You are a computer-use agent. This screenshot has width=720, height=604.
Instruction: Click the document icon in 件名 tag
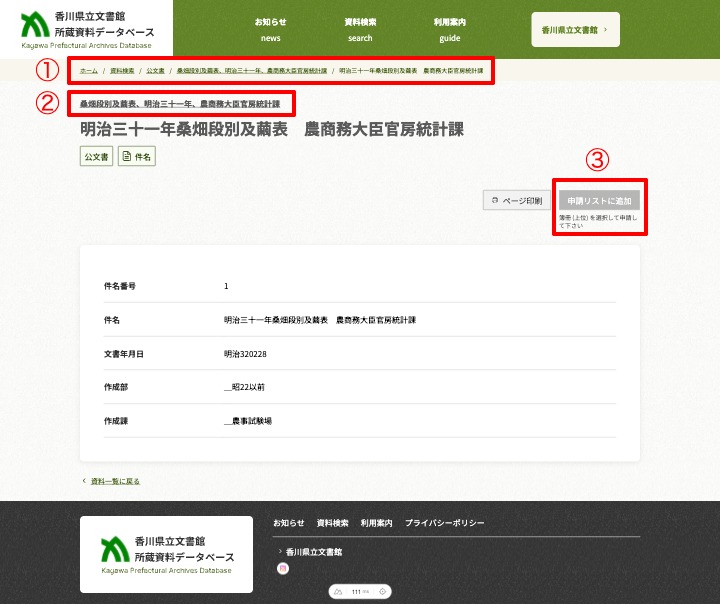tap(127, 157)
